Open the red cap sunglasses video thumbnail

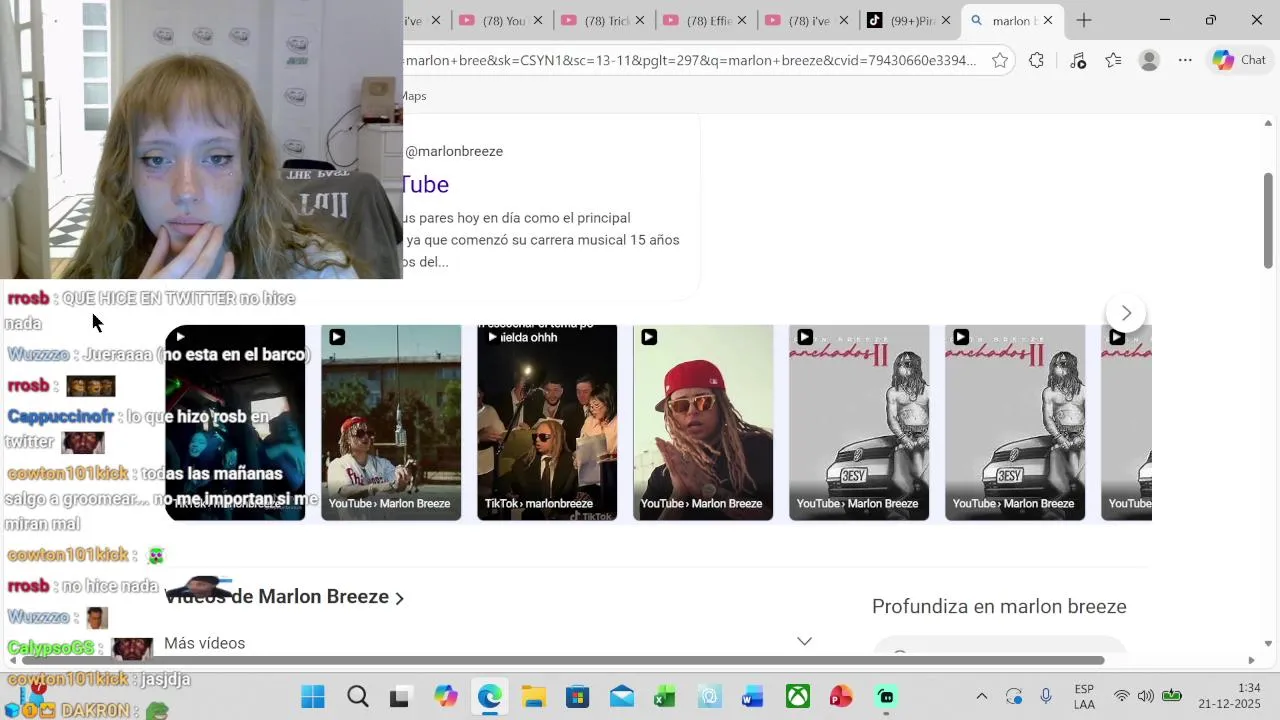[703, 422]
